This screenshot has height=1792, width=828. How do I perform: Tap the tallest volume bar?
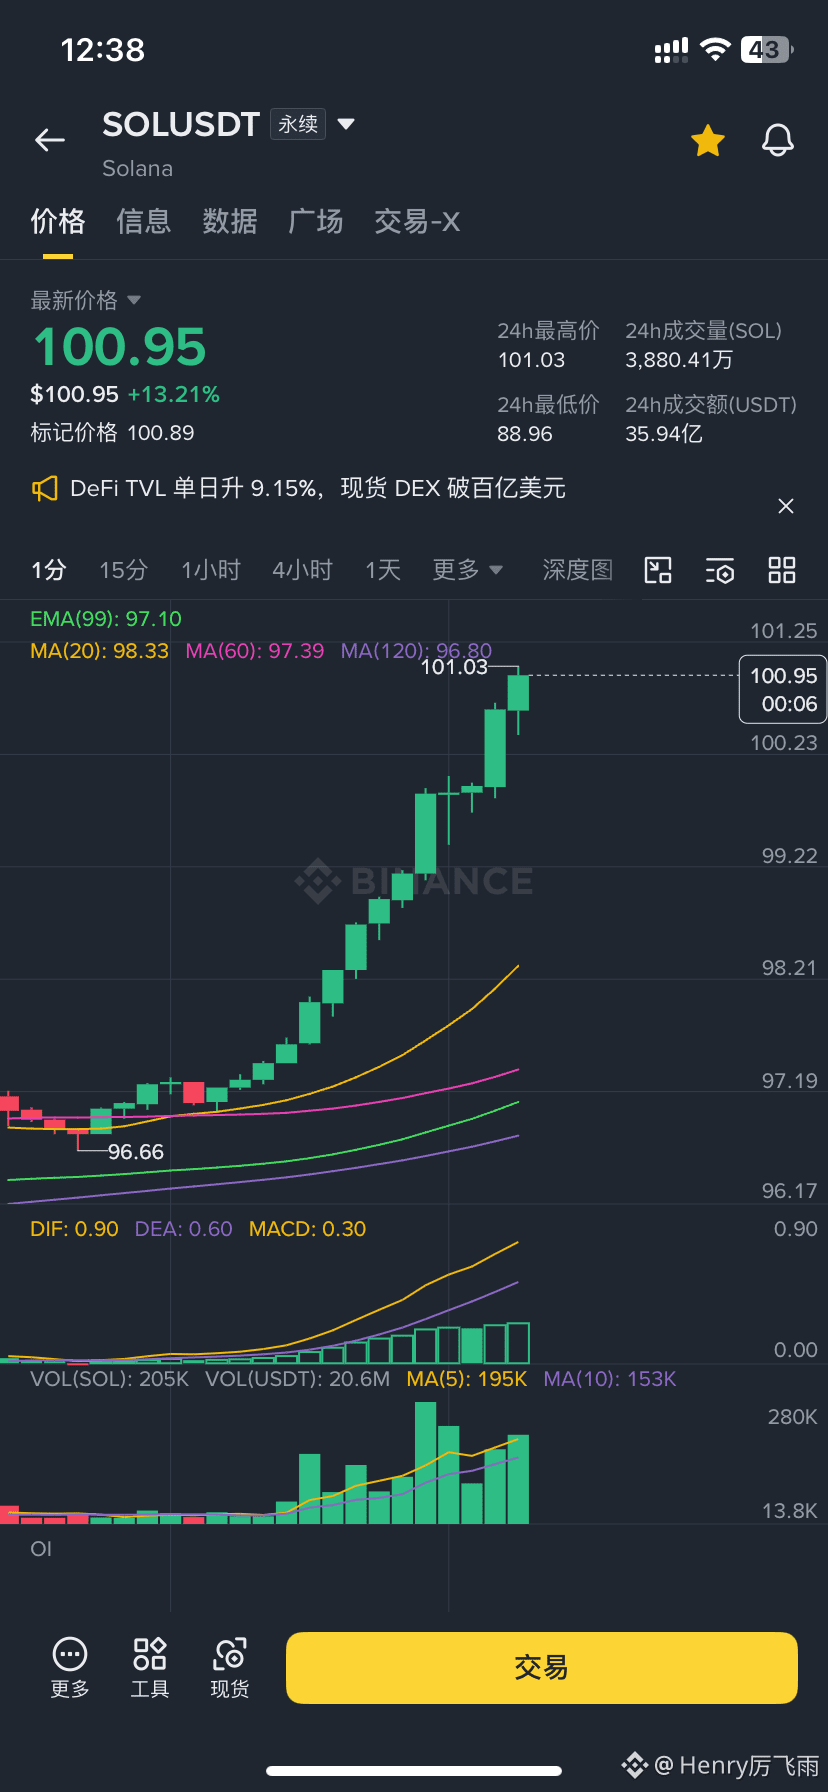point(426,1463)
